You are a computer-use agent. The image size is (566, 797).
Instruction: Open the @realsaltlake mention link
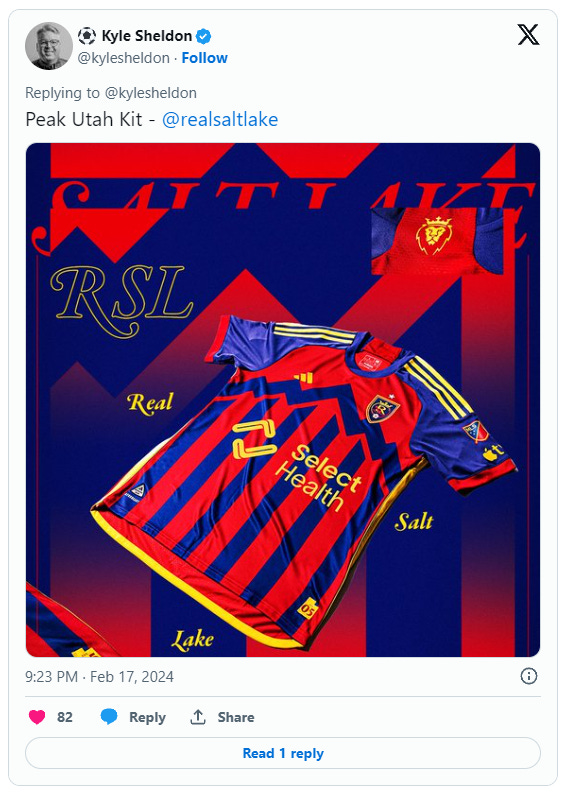click(x=220, y=119)
